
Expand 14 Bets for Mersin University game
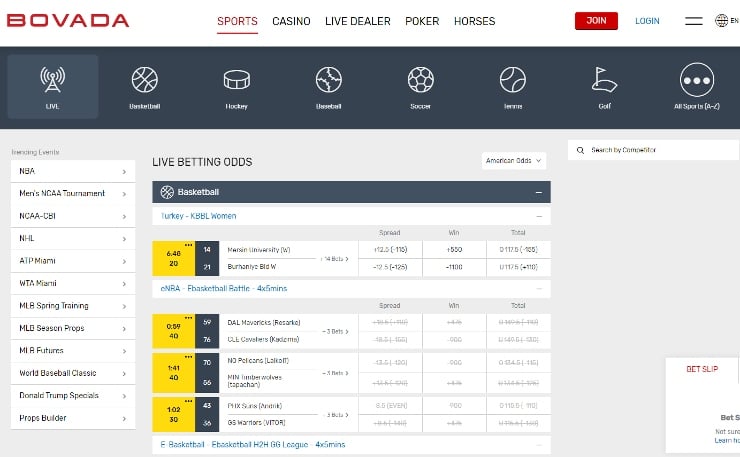click(335, 259)
